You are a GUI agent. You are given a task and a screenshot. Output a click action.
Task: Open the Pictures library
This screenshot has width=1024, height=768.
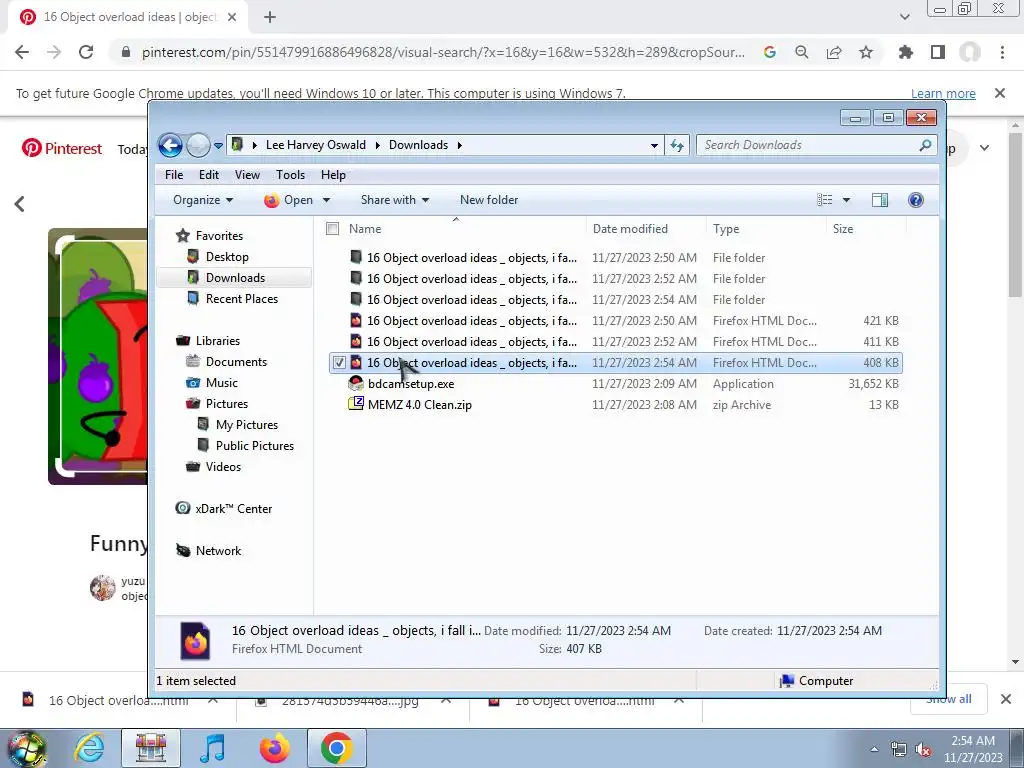pos(227,404)
